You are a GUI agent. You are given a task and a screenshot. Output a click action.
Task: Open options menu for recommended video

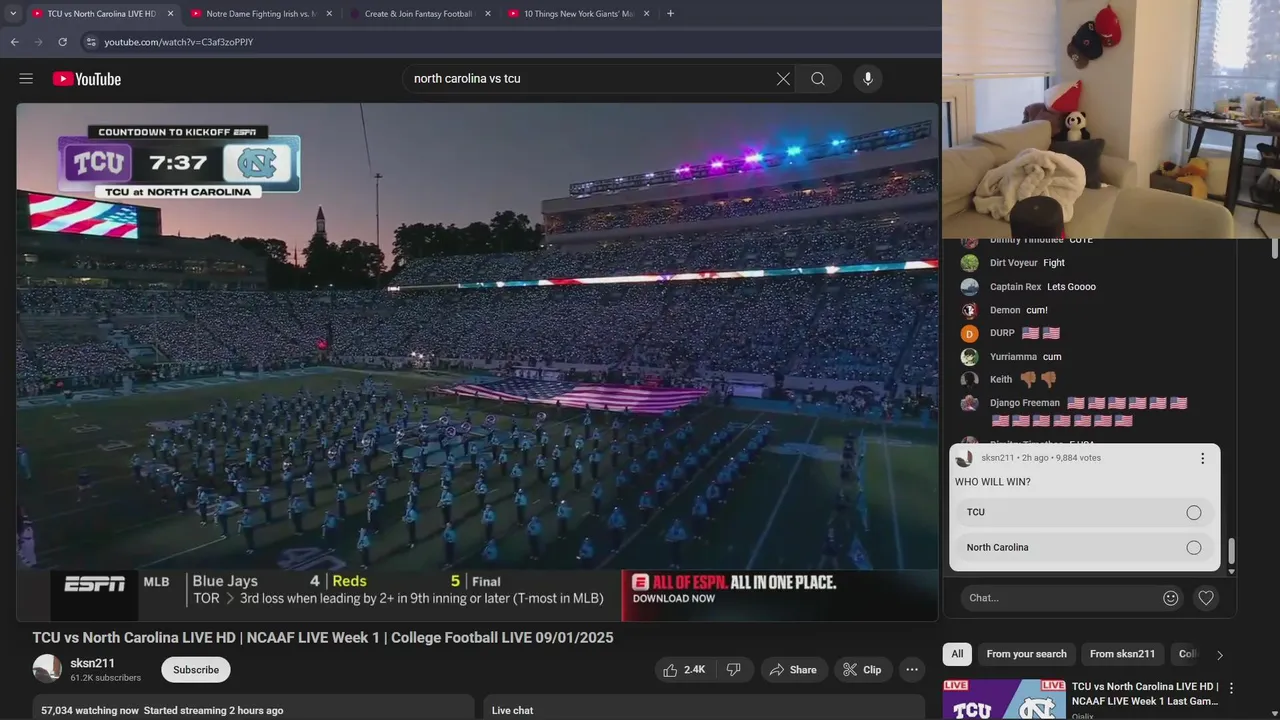pos(1231,688)
